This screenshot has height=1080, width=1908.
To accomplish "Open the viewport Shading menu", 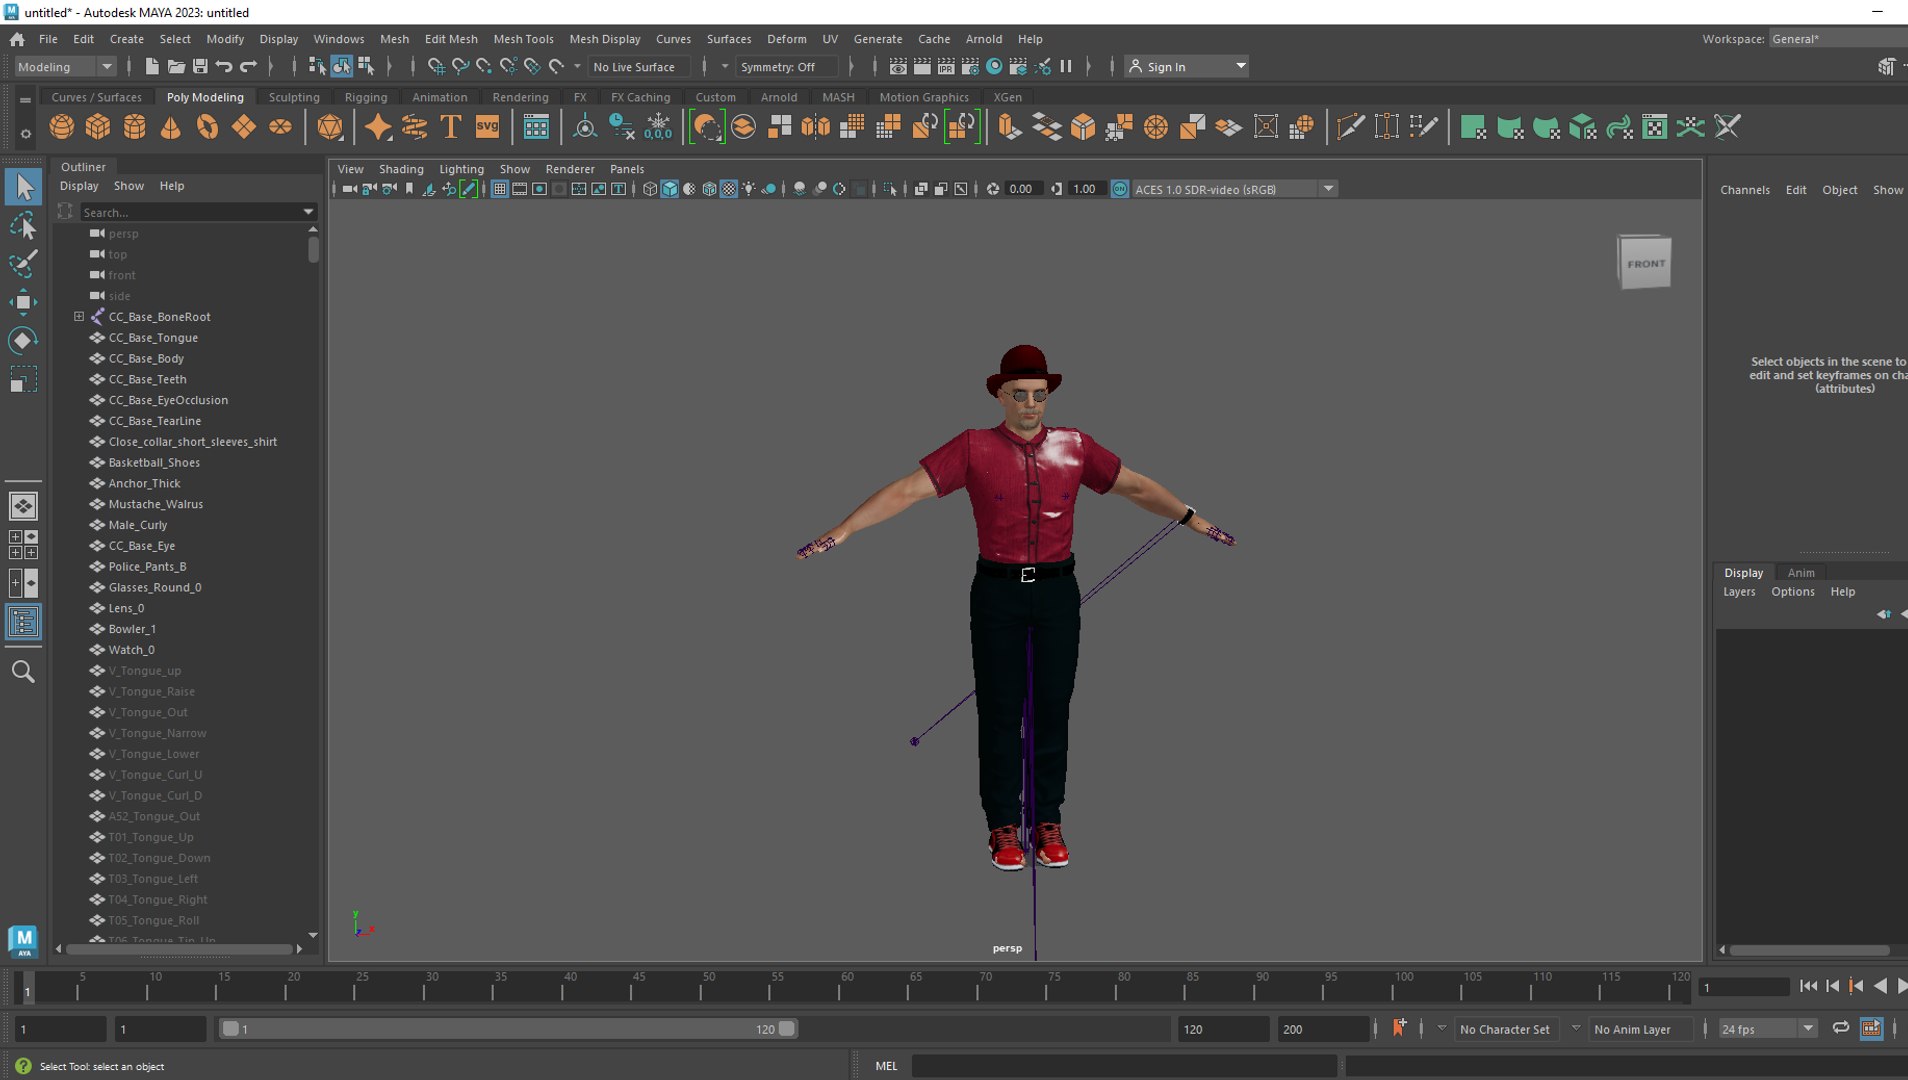I will click(401, 169).
